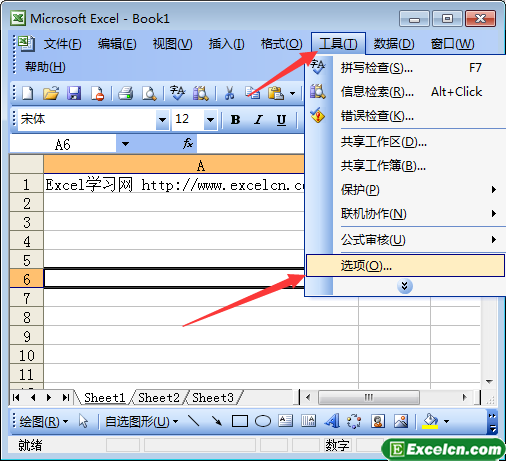506x461 pixels.
Task: Open the paste options dropdown arrow
Action: [292, 94]
